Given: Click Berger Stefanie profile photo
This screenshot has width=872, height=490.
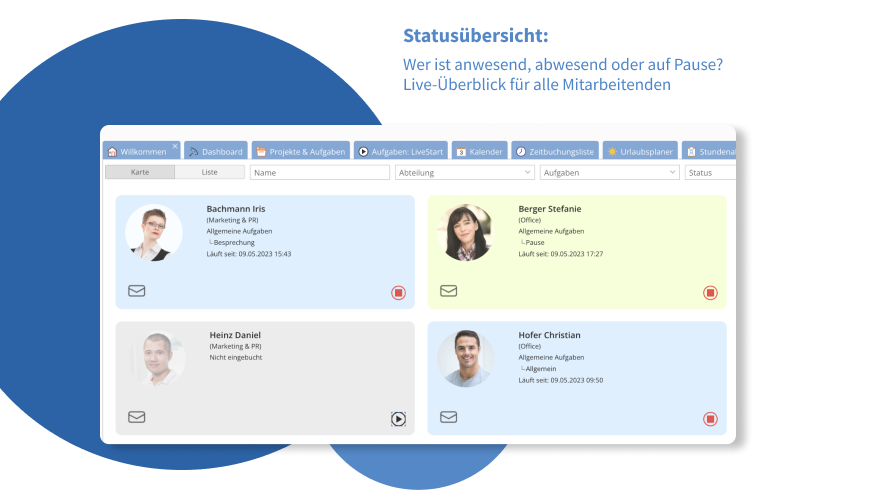Looking at the screenshot, I should pos(465,232).
